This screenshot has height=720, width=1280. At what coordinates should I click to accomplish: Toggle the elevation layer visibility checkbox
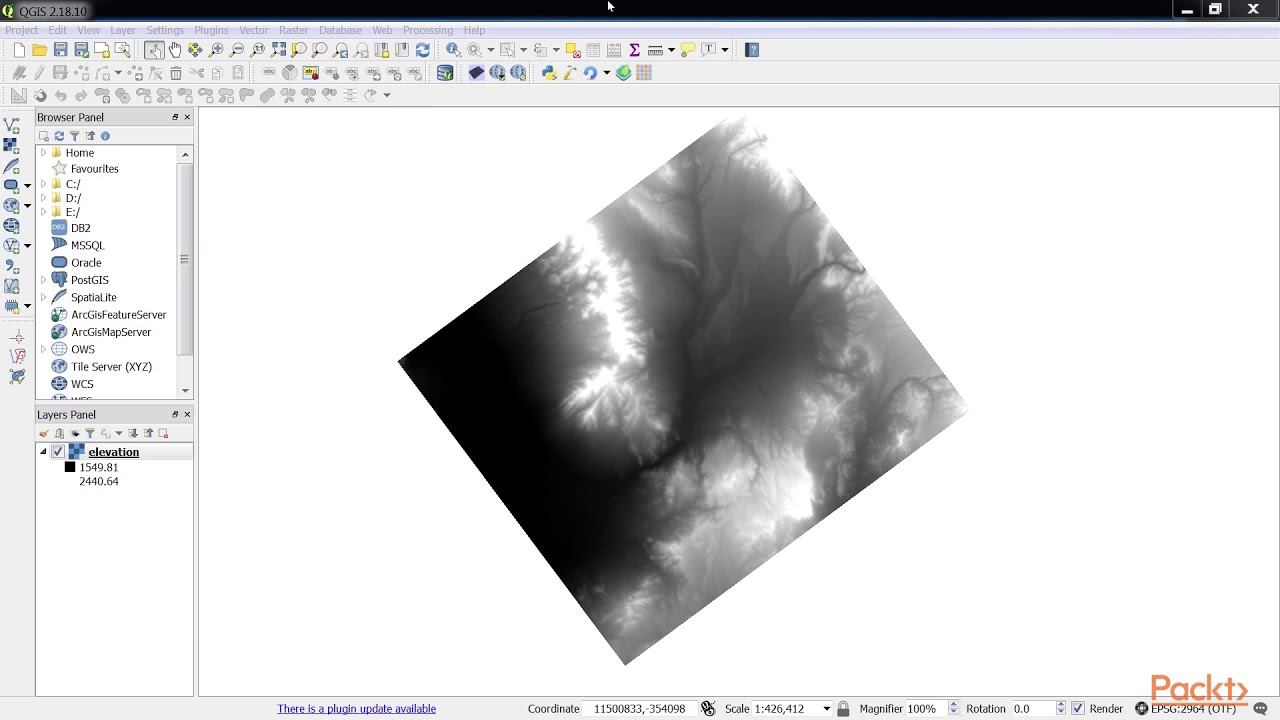pyautogui.click(x=58, y=452)
